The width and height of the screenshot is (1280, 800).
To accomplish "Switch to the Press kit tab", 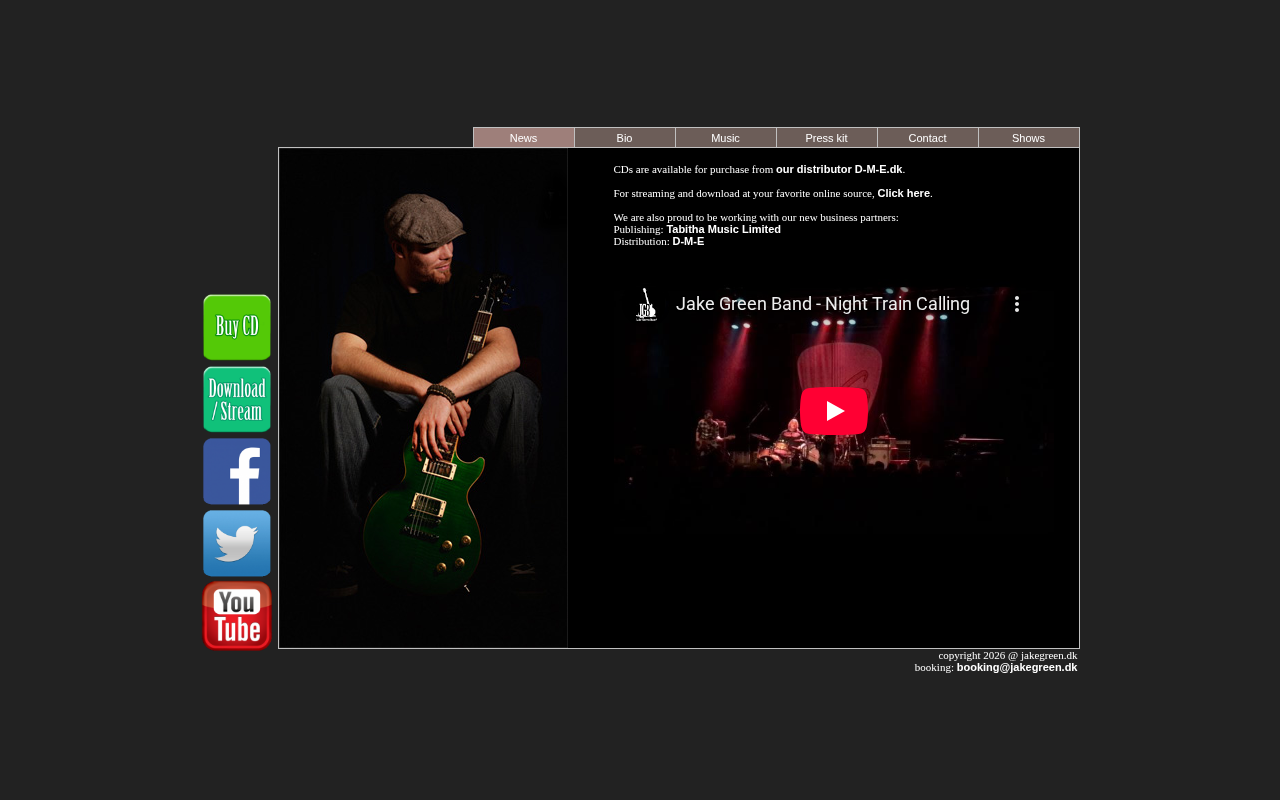I will 827,138.
